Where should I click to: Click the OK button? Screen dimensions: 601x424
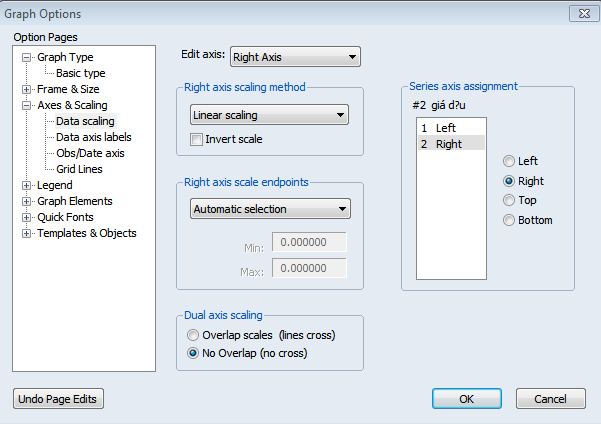(465, 399)
